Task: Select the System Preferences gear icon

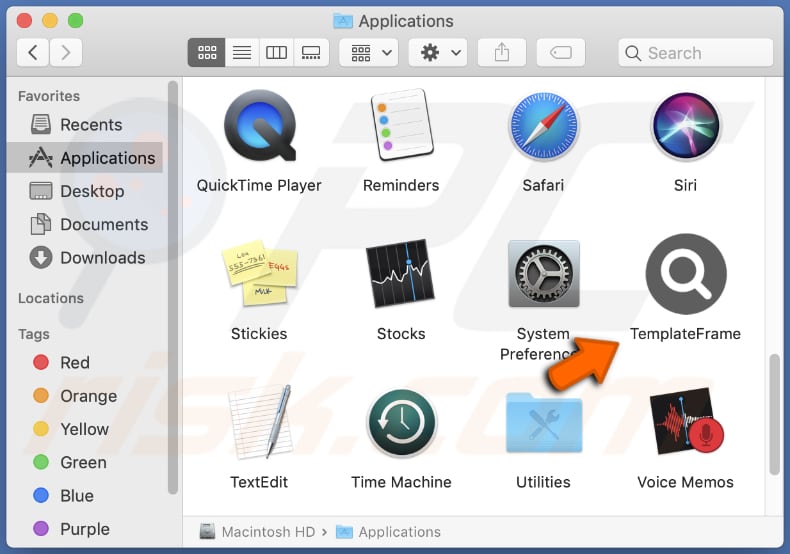Action: (544, 273)
